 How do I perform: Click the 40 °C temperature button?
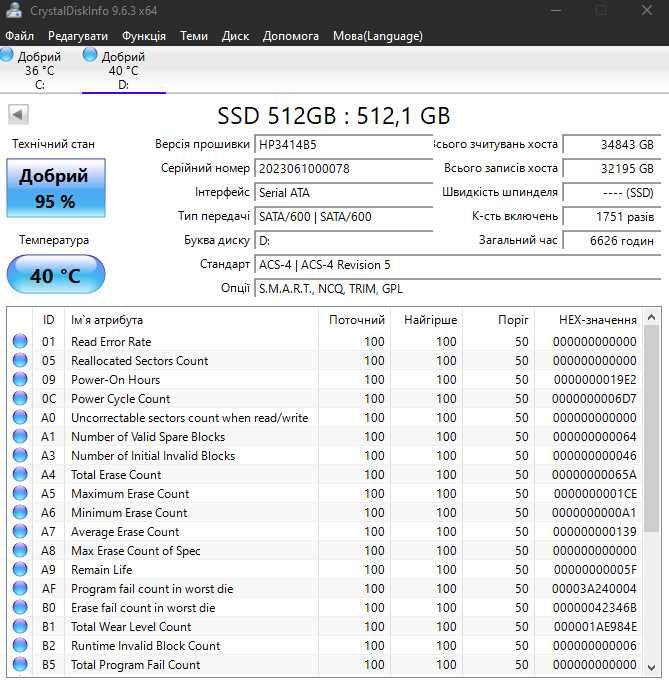[55, 274]
